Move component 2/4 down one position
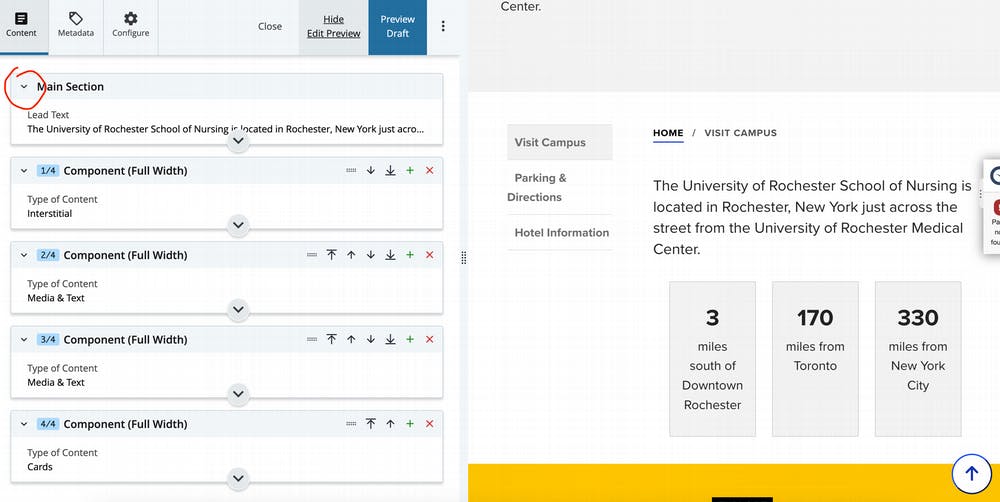The image size is (1000, 502). (371, 255)
